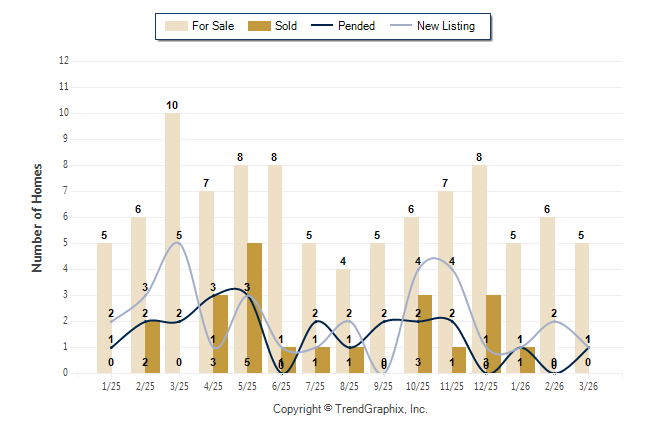Open the TrendGraphix copyright link
The image size is (646, 434).
point(350,409)
